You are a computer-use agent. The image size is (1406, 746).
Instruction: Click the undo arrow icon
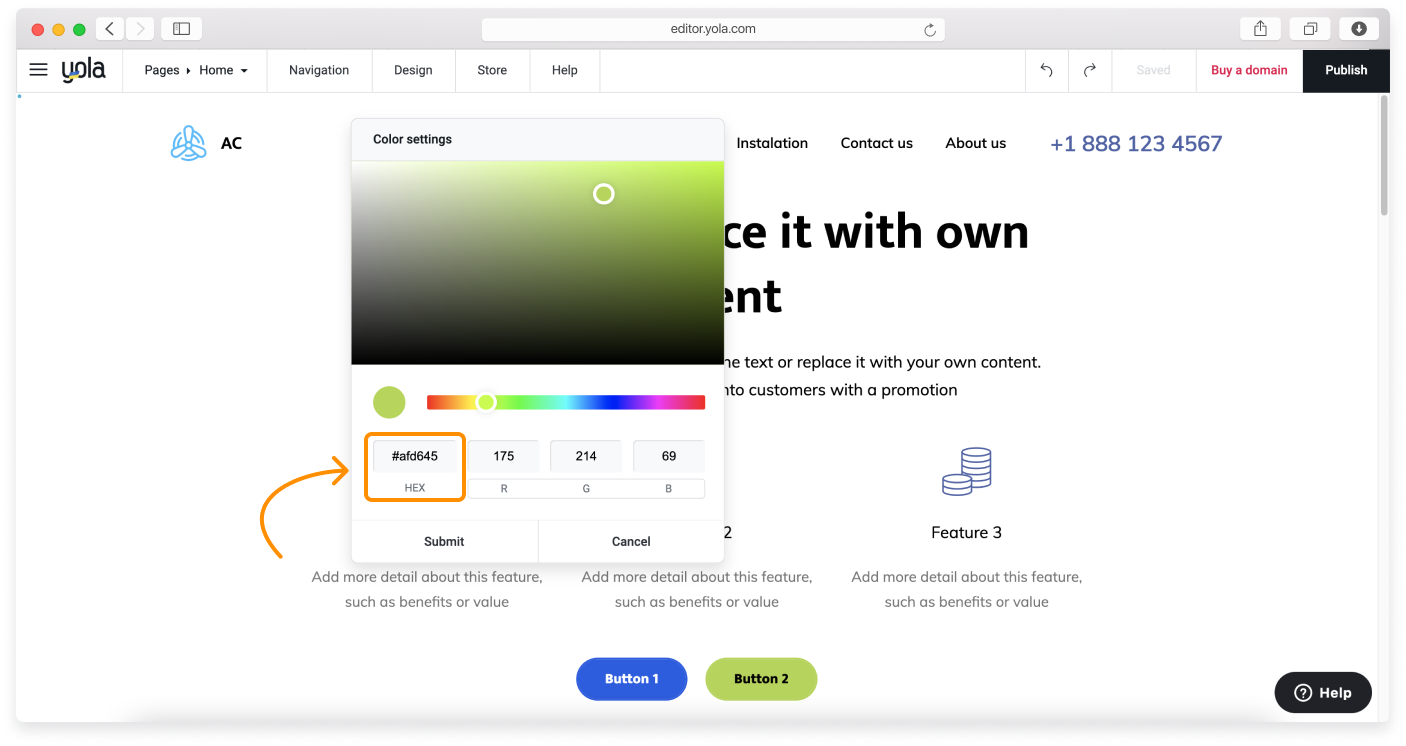[1046, 69]
